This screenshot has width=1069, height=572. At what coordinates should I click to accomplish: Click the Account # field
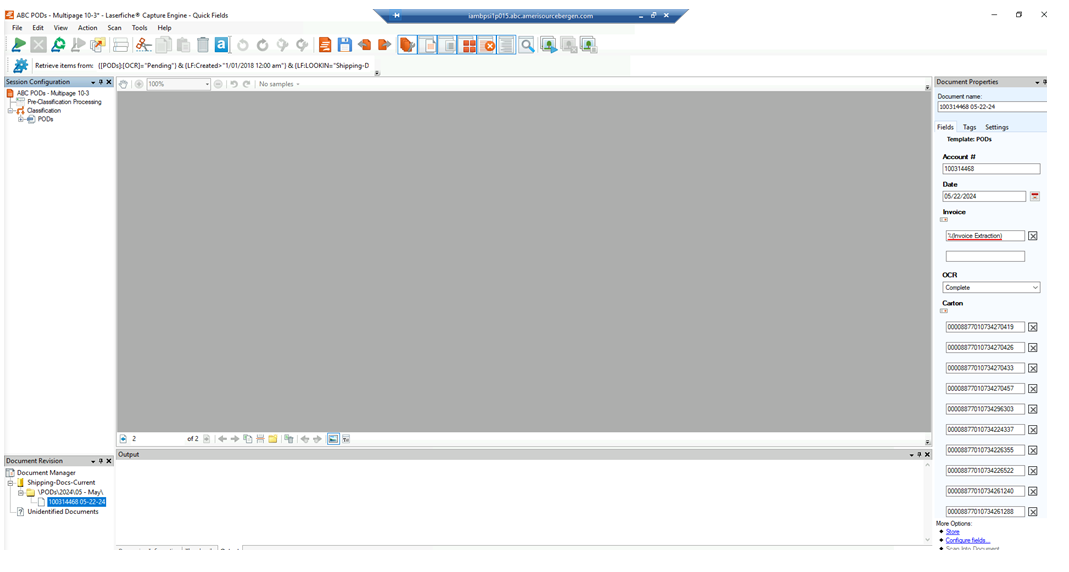991,168
